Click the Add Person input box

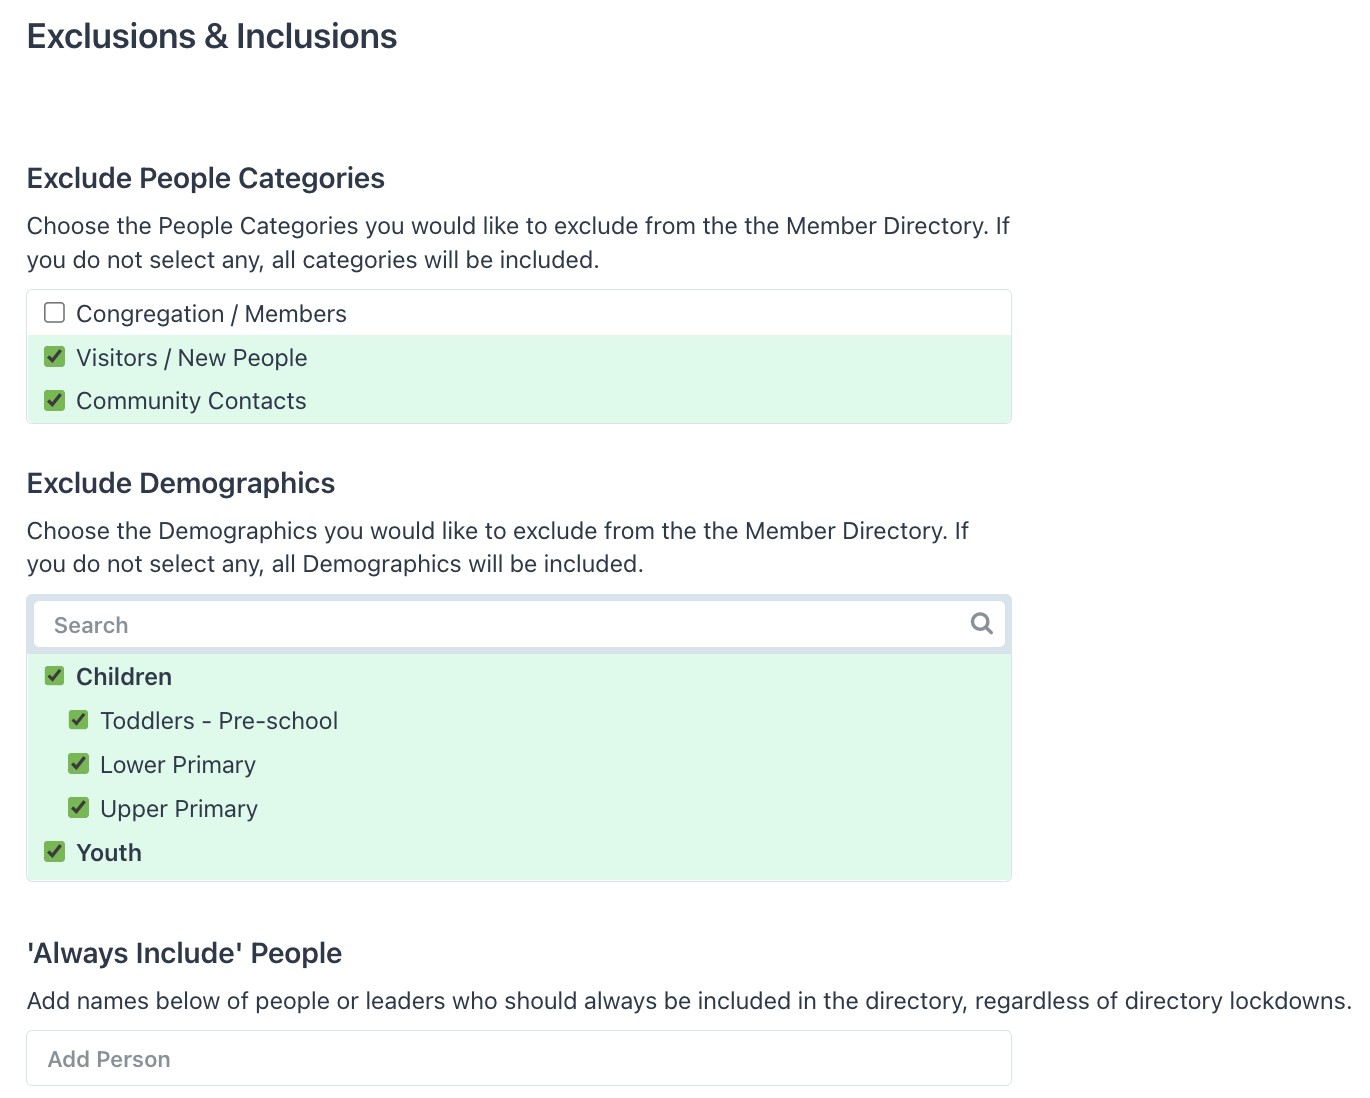tap(518, 1059)
